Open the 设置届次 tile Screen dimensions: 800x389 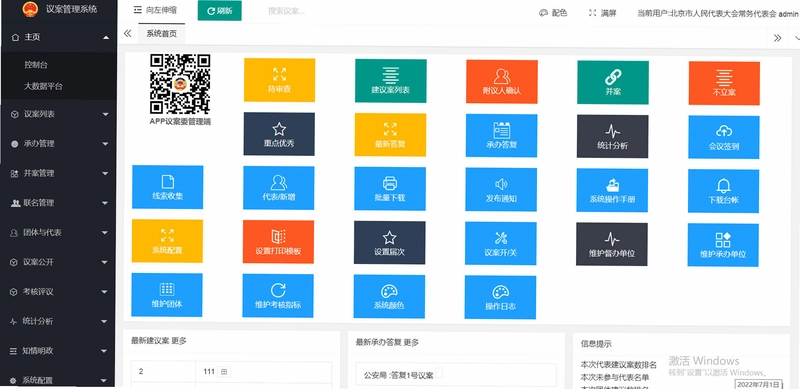[x=389, y=242]
